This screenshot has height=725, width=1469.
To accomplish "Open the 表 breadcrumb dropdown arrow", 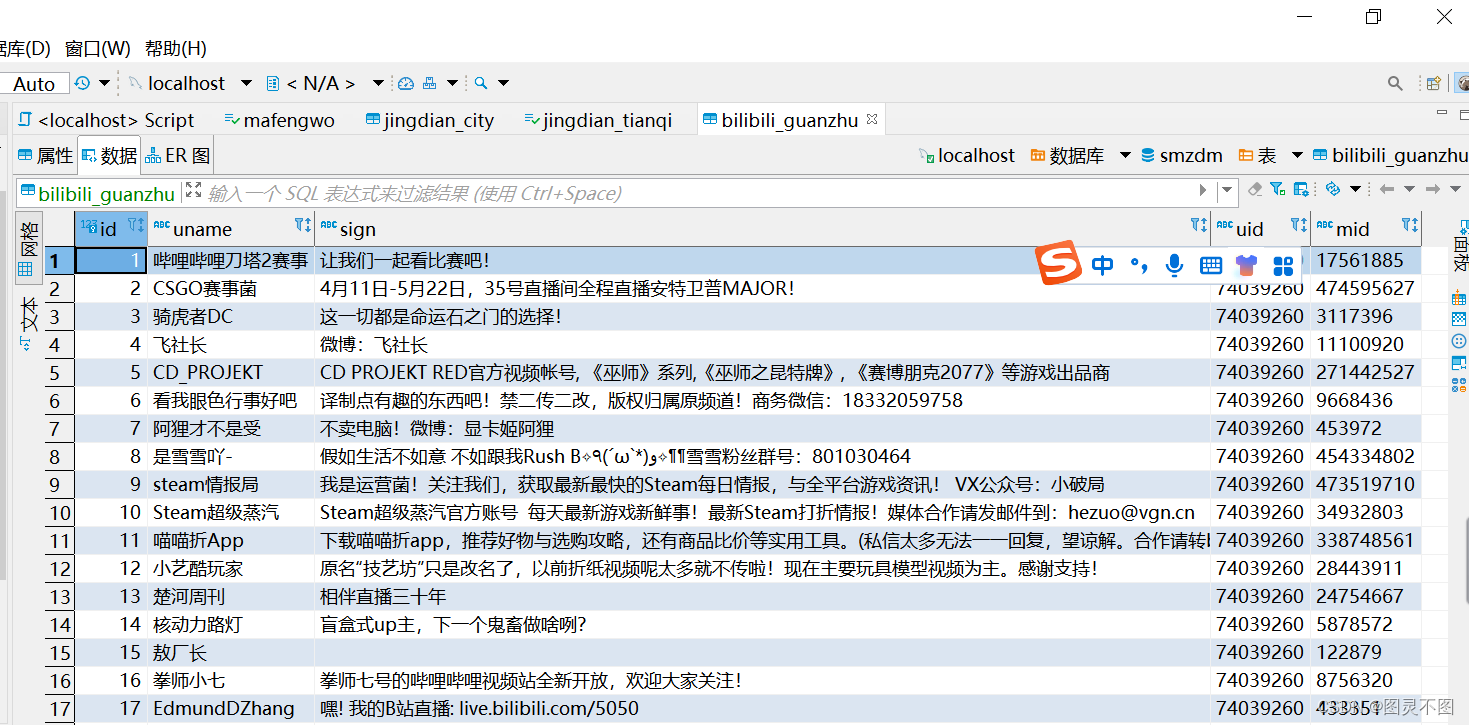I will click(x=1297, y=155).
